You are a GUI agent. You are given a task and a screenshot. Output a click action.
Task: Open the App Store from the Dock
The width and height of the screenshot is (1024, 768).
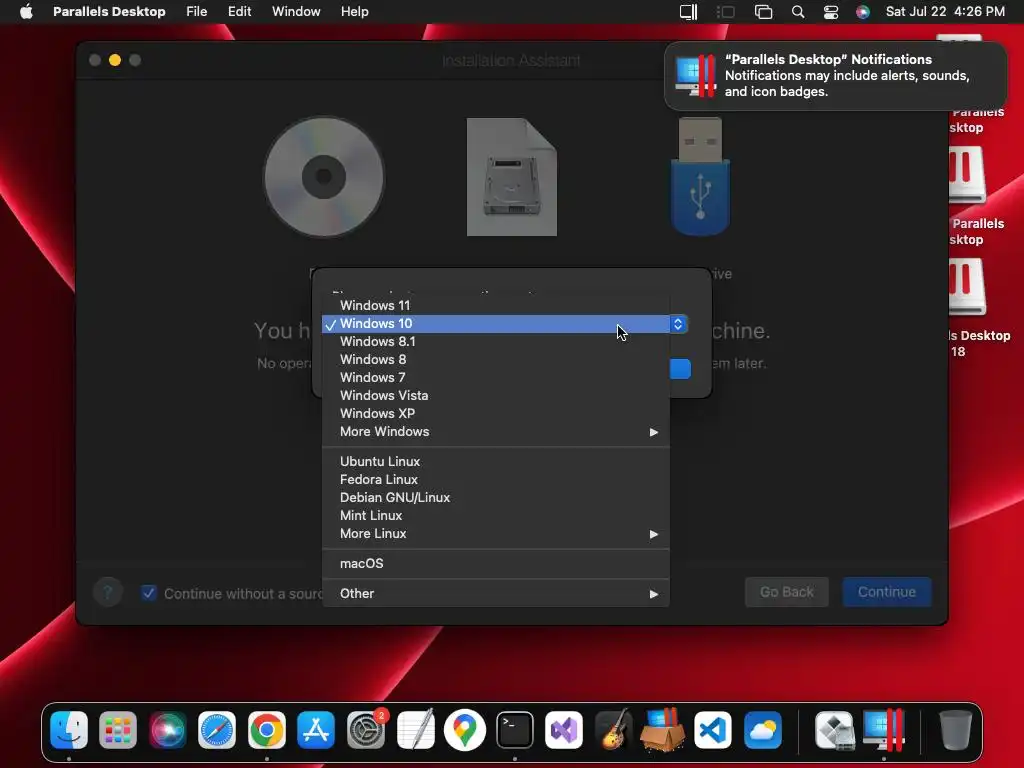(316, 729)
